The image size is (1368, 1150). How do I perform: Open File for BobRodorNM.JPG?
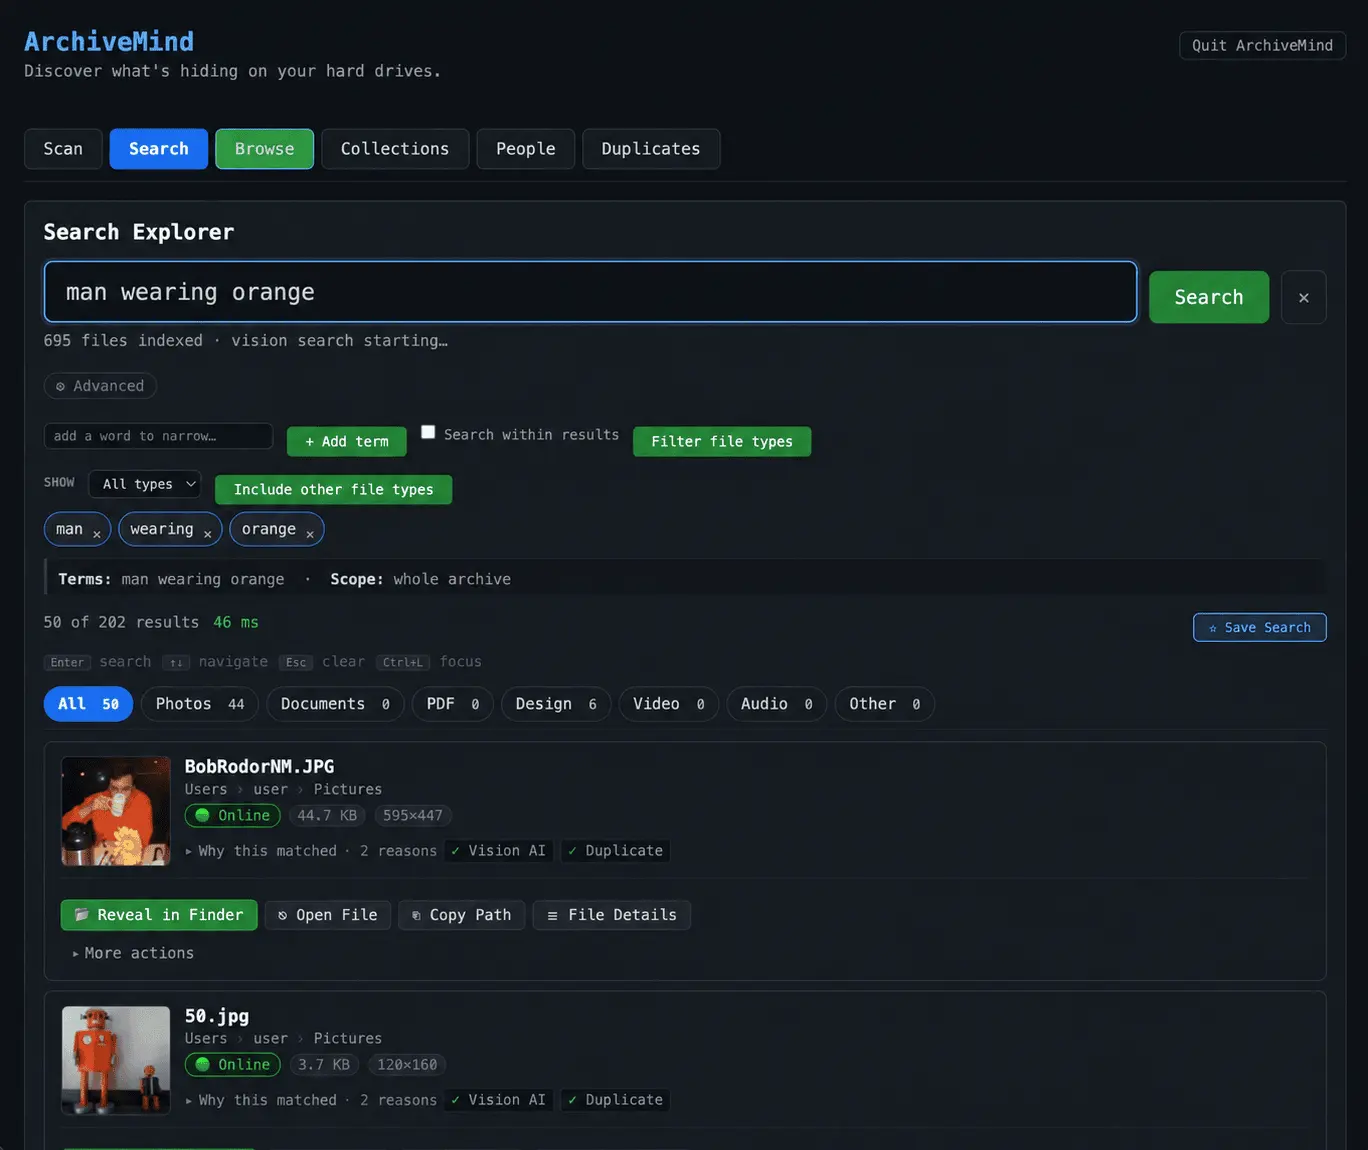(x=328, y=915)
